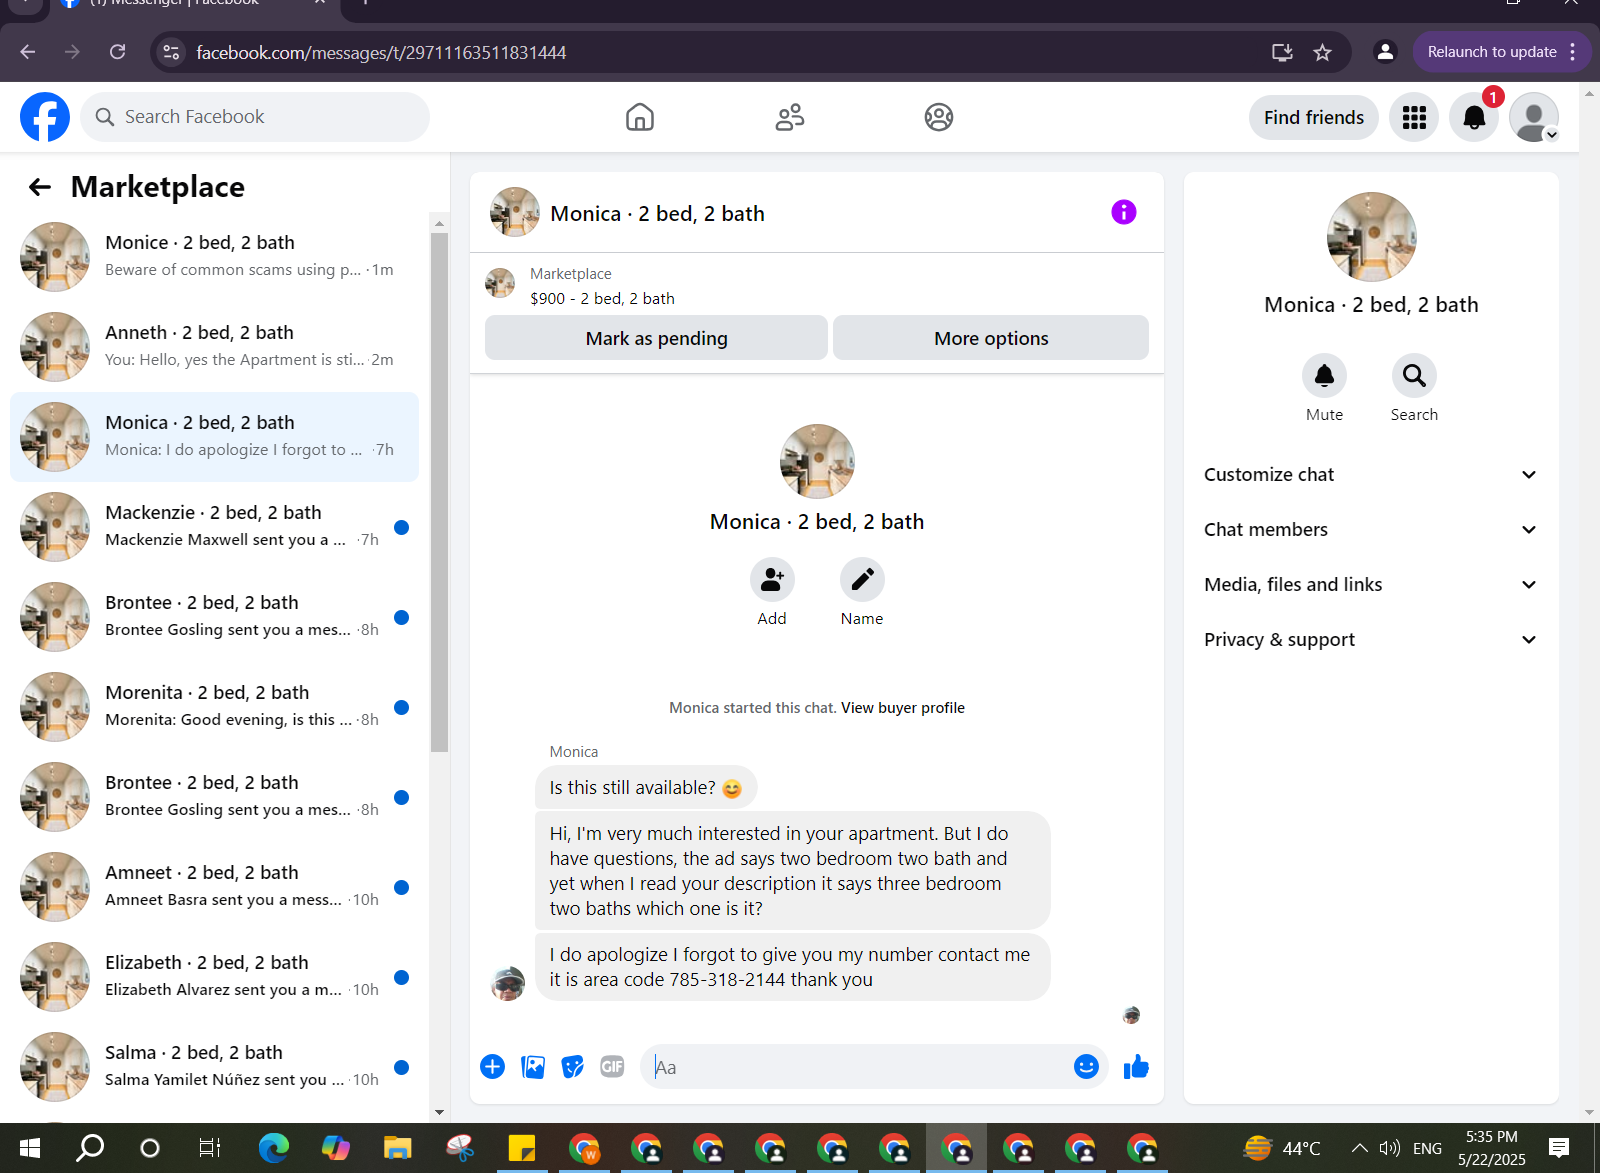The height and width of the screenshot is (1173, 1600).
Task: Click the browser address bar URL
Action: point(381,52)
